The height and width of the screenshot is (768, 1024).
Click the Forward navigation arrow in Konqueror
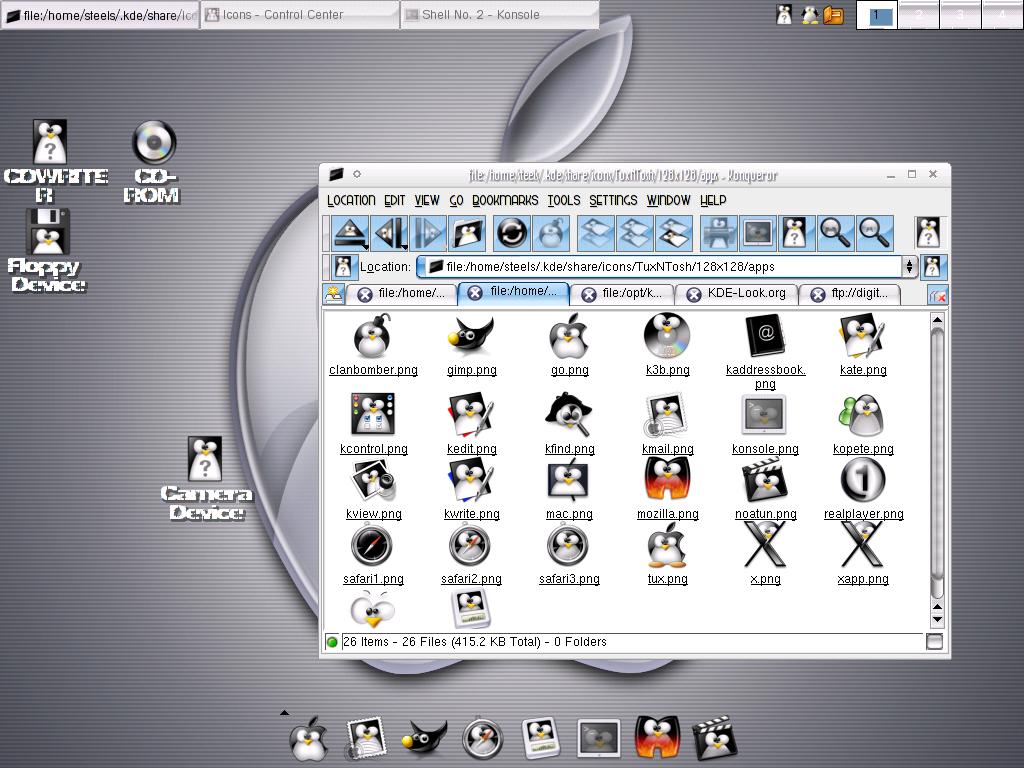point(428,232)
